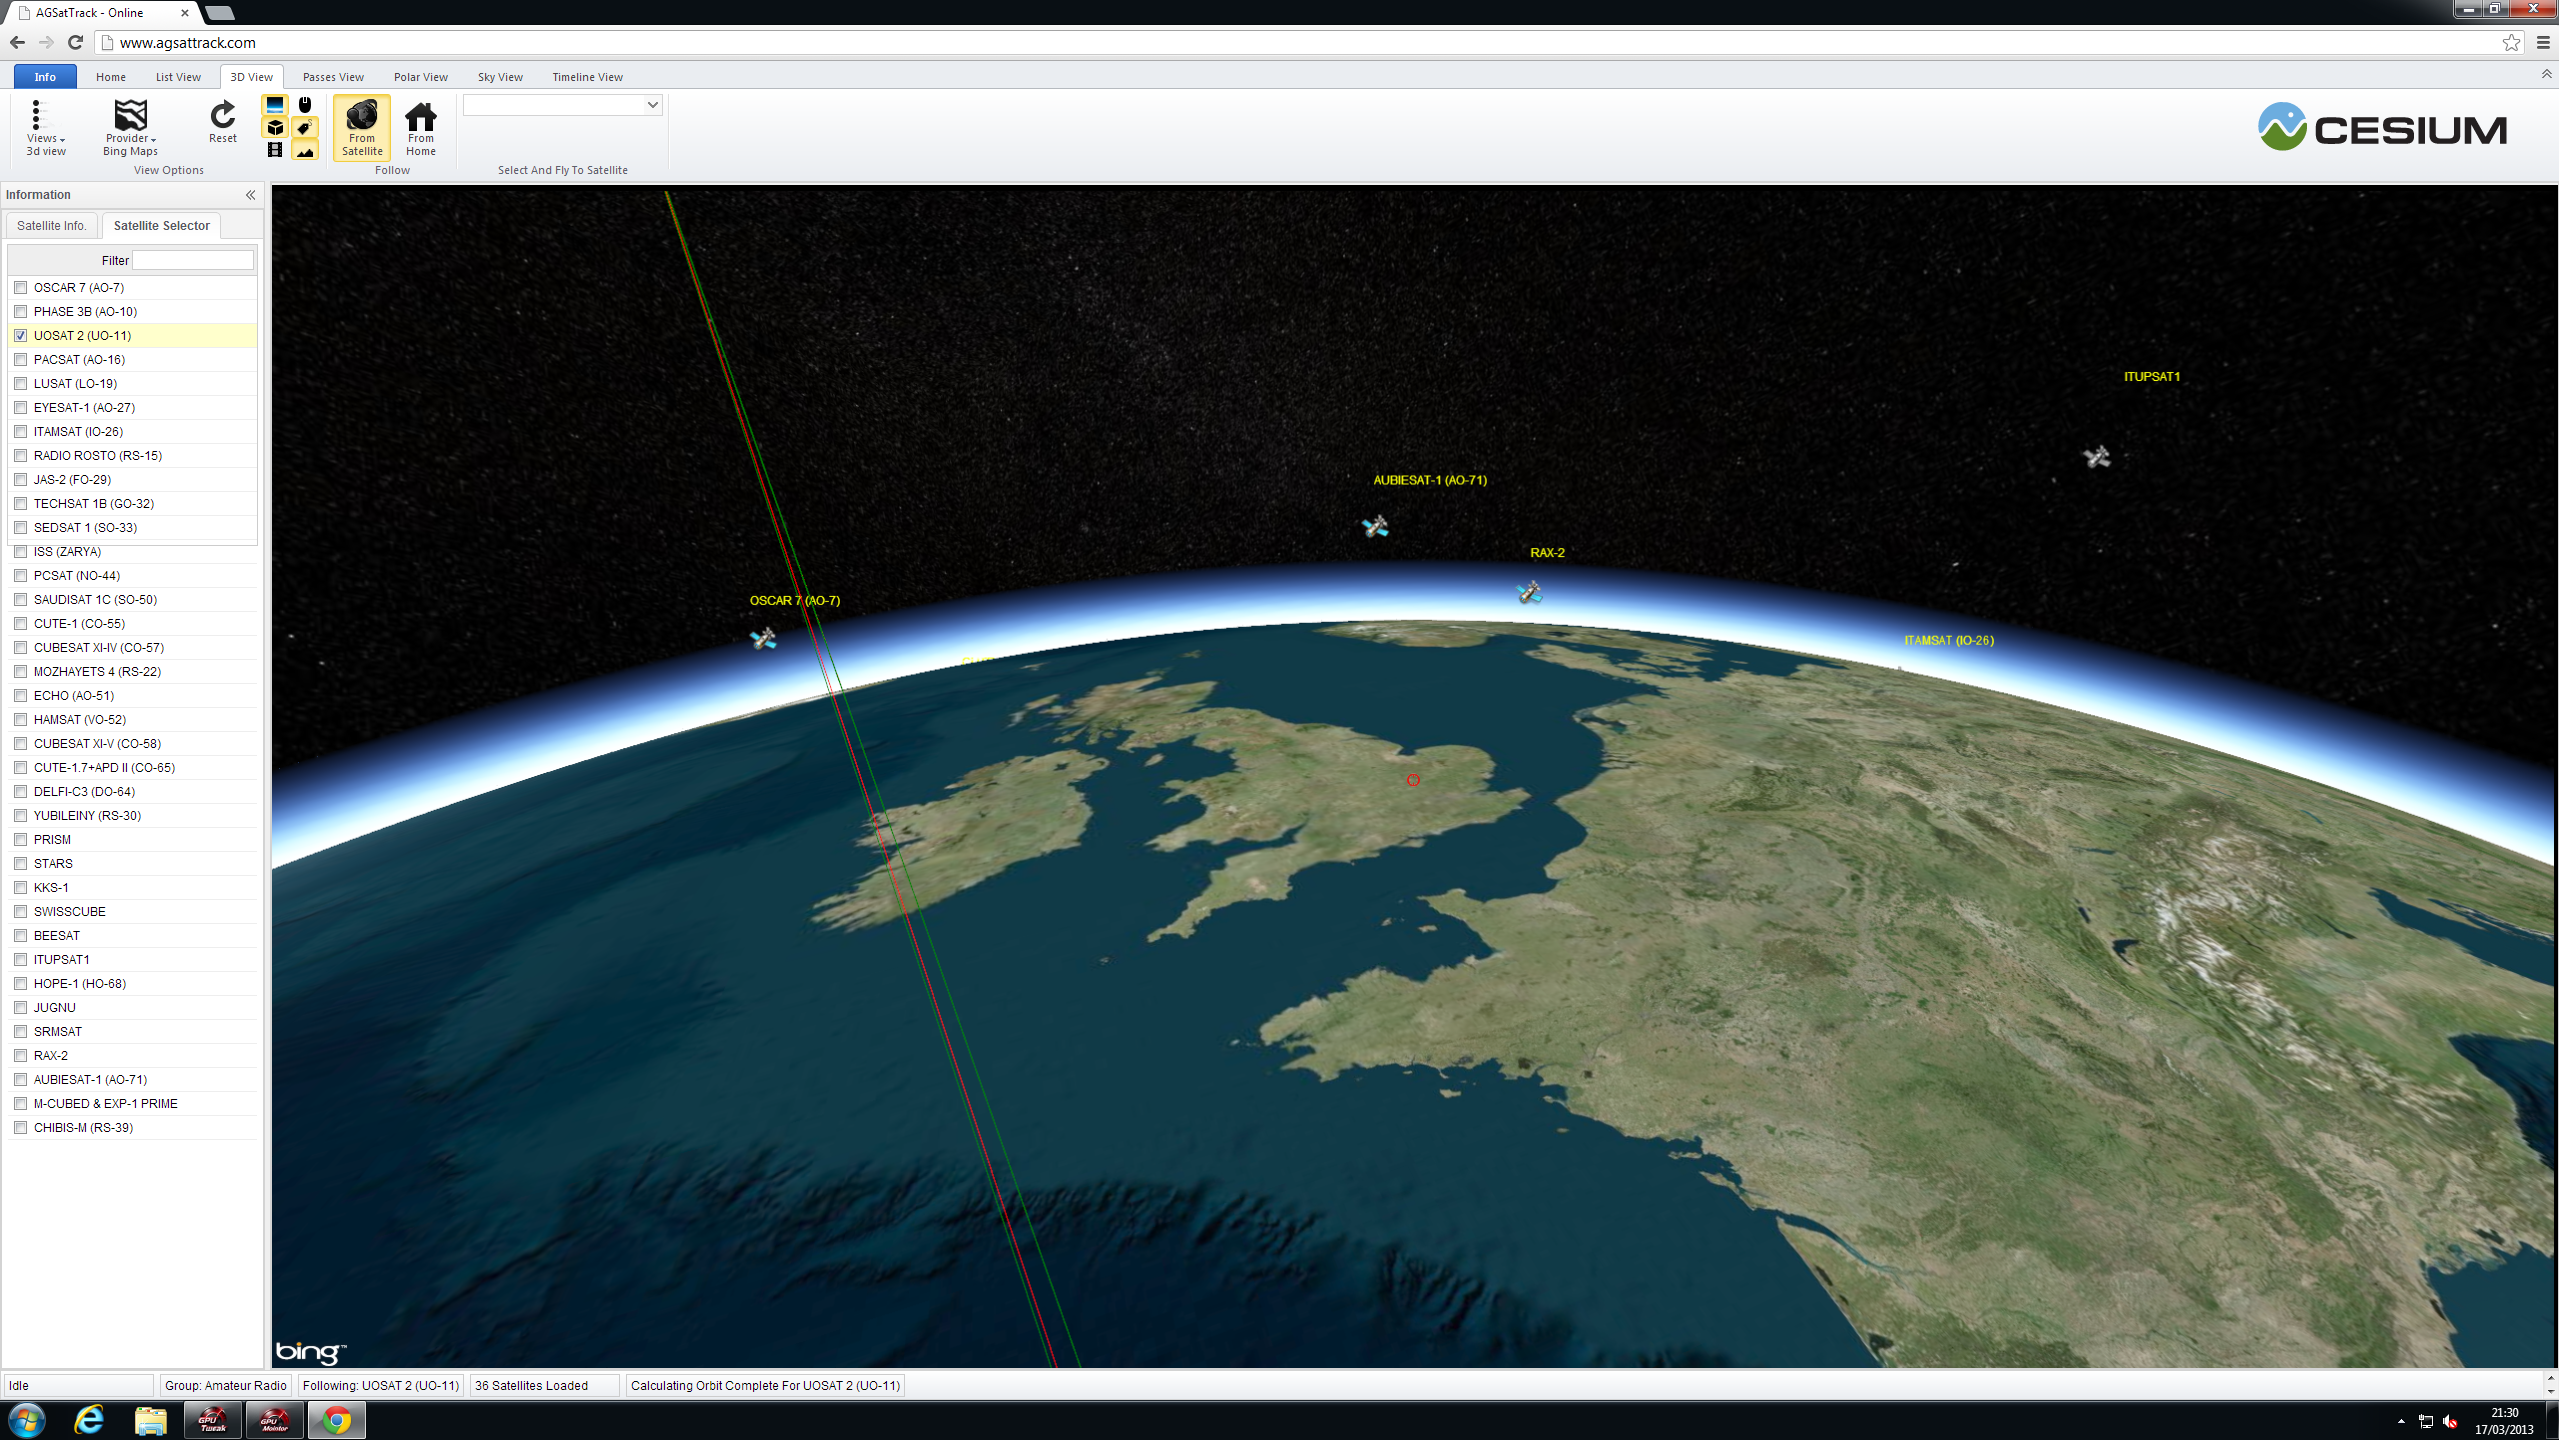Collapse the ribbon with top-right chevron

tap(2546, 75)
